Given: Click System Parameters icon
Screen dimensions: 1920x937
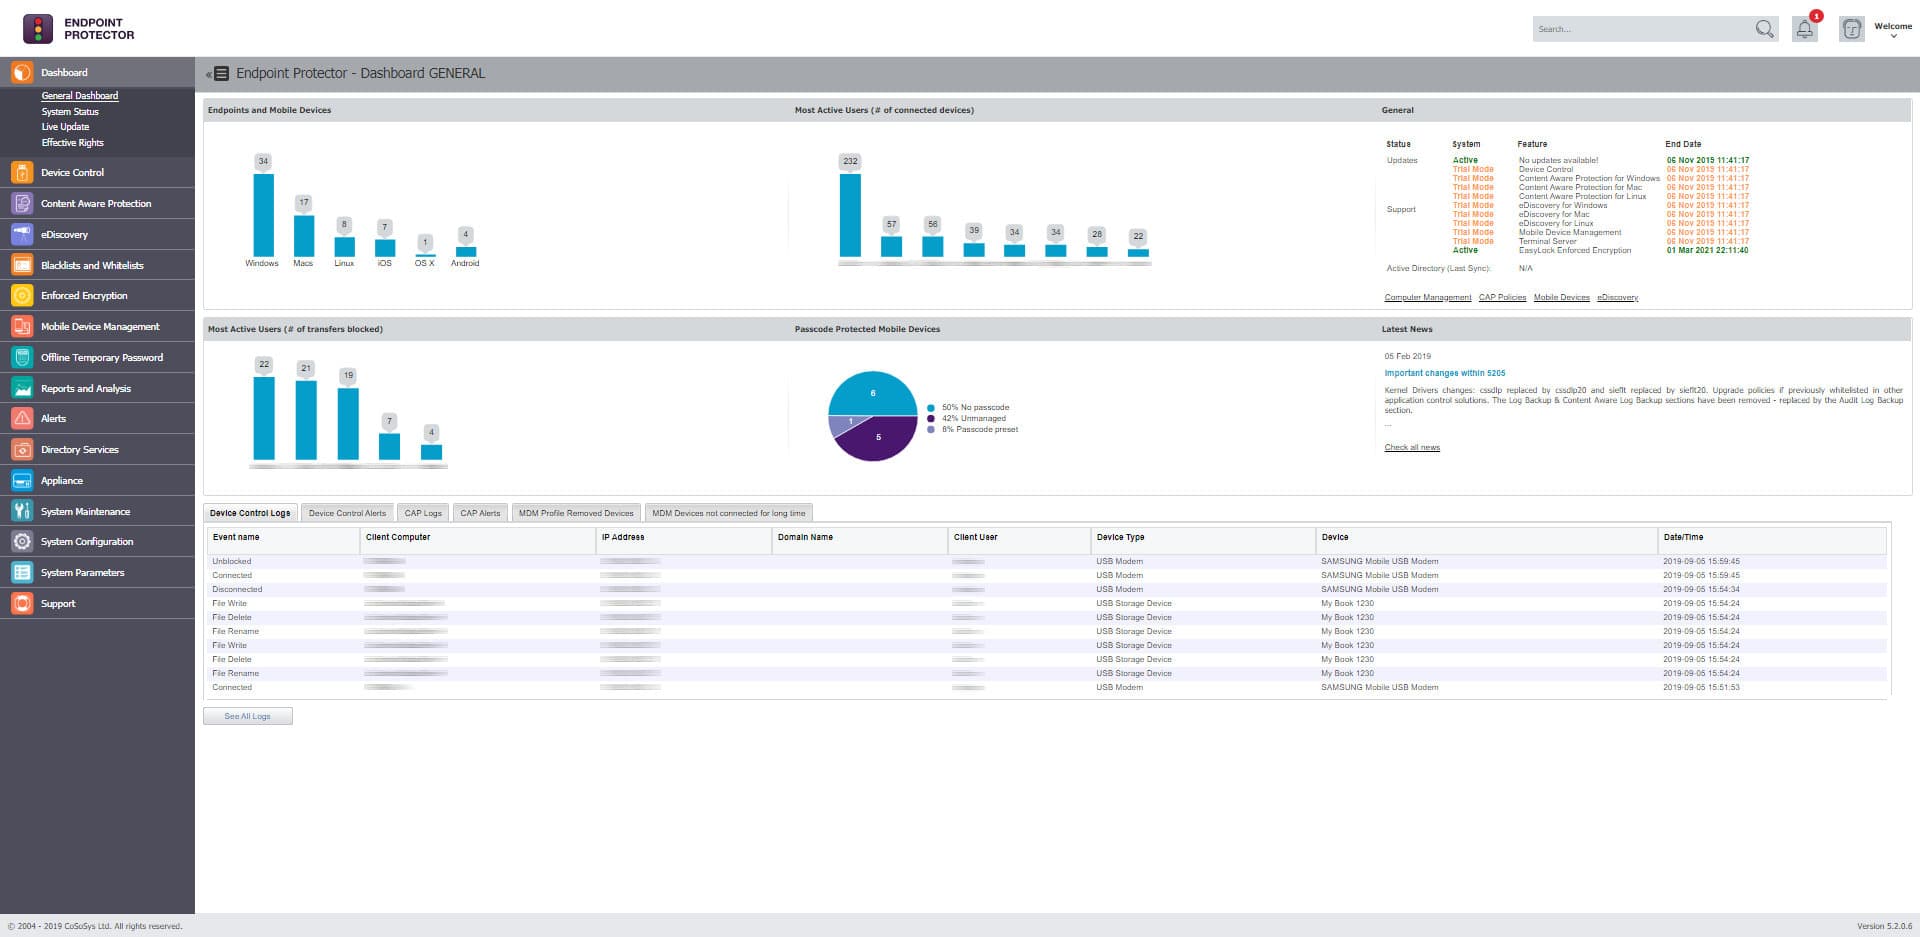Looking at the screenshot, I should pyautogui.click(x=22, y=573).
